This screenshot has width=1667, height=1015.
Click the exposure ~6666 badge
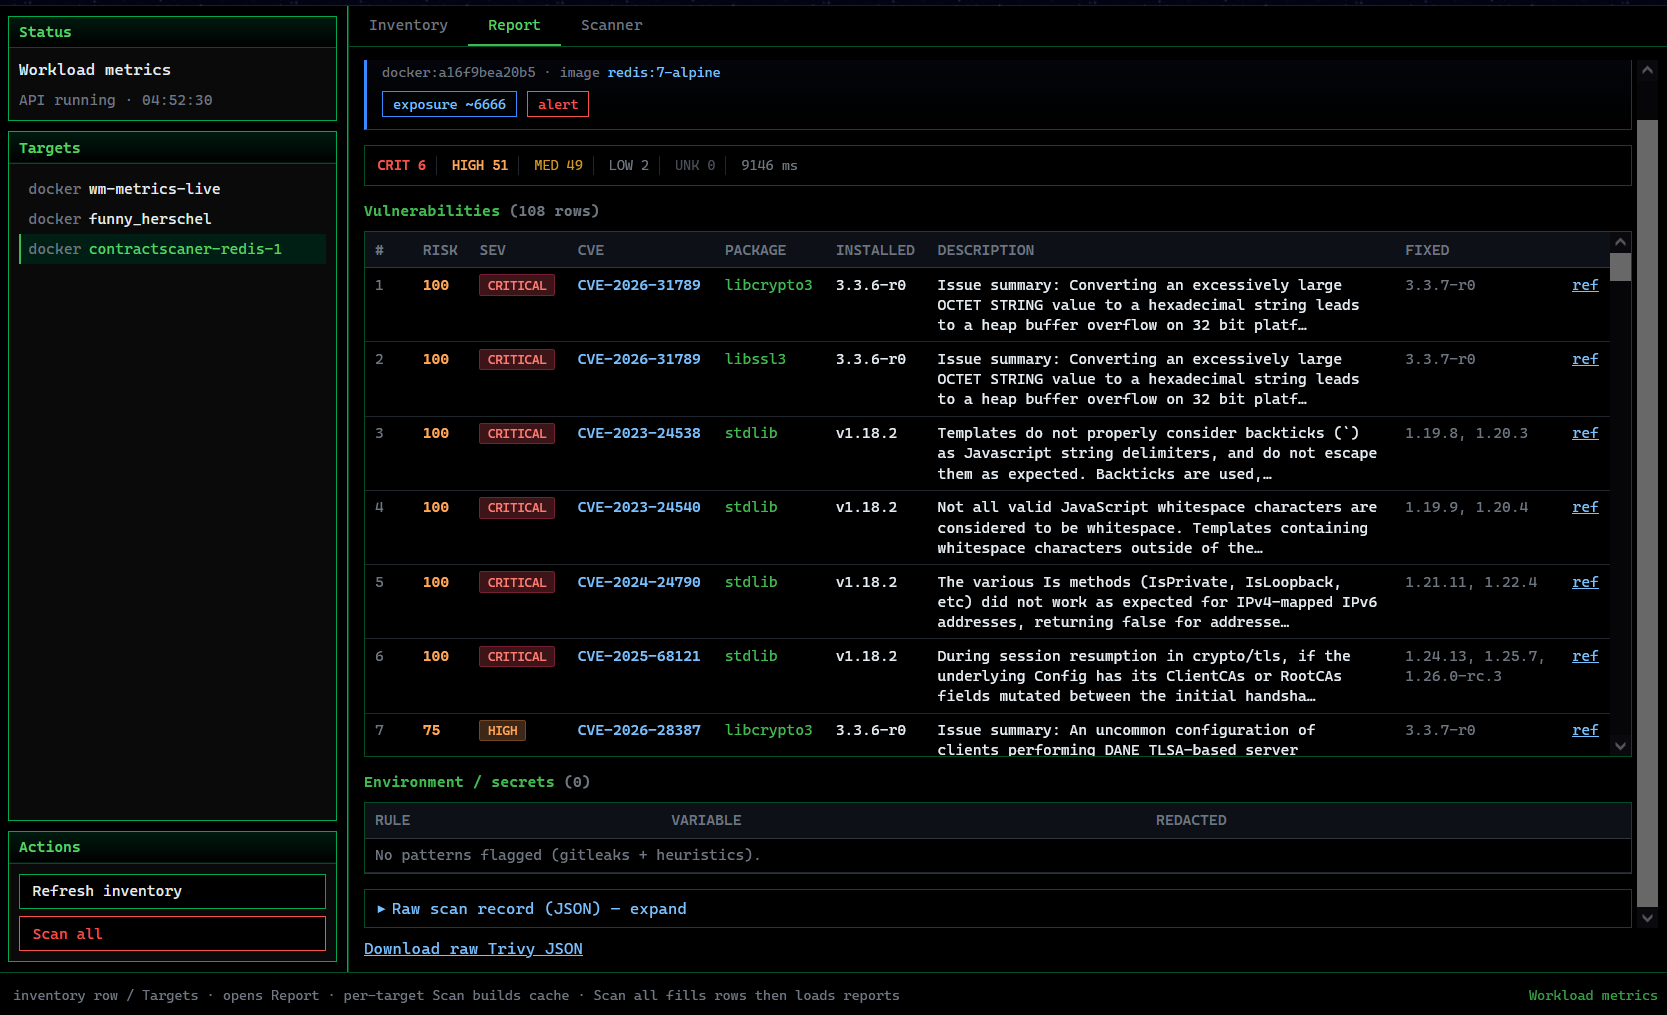click(449, 104)
